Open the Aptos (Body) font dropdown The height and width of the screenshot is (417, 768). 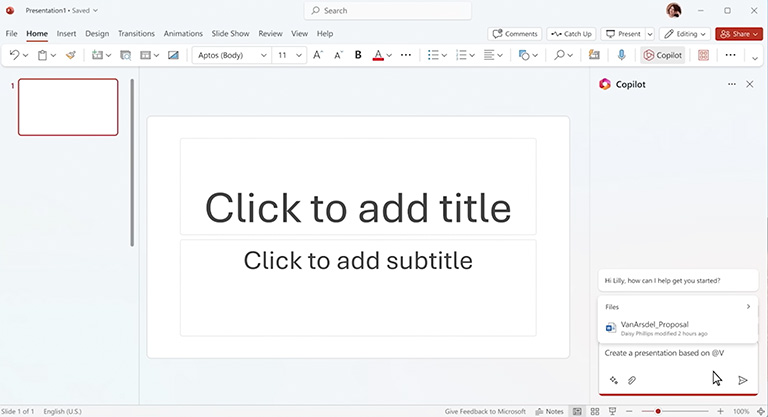(231, 56)
